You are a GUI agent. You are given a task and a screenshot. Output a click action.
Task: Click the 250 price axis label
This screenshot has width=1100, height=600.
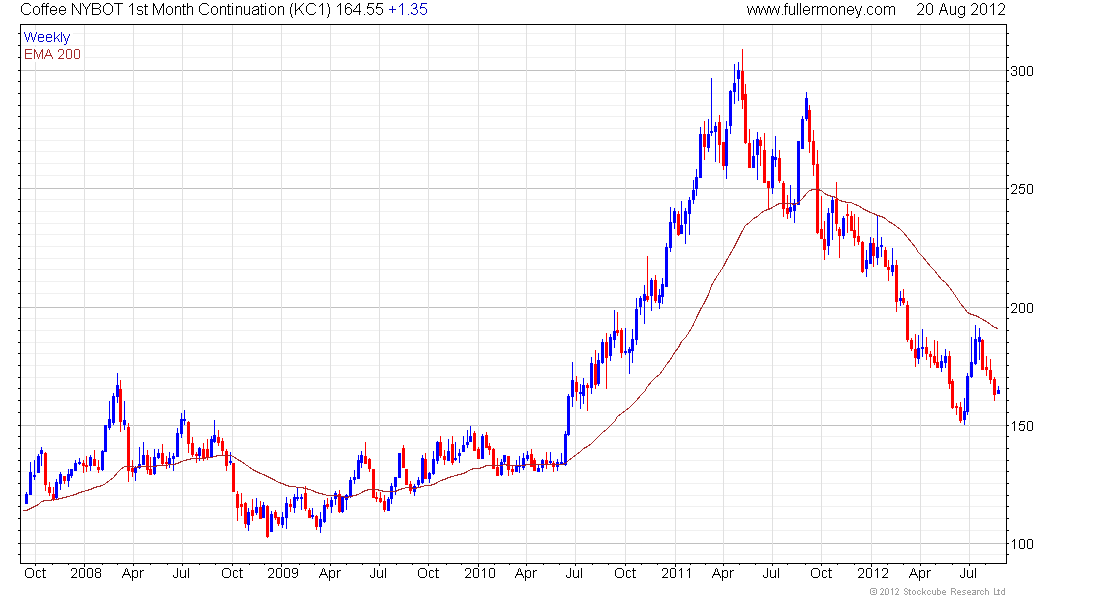(x=1020, y=190)
